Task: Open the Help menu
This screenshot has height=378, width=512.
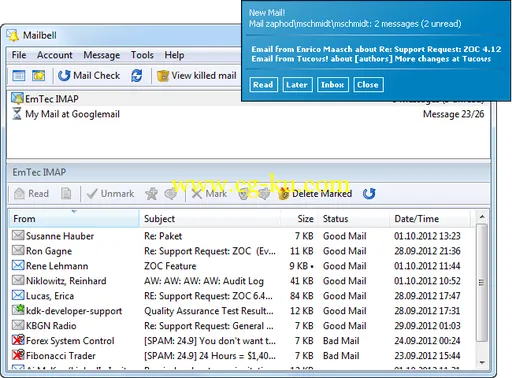Action: tap(174, 55)
